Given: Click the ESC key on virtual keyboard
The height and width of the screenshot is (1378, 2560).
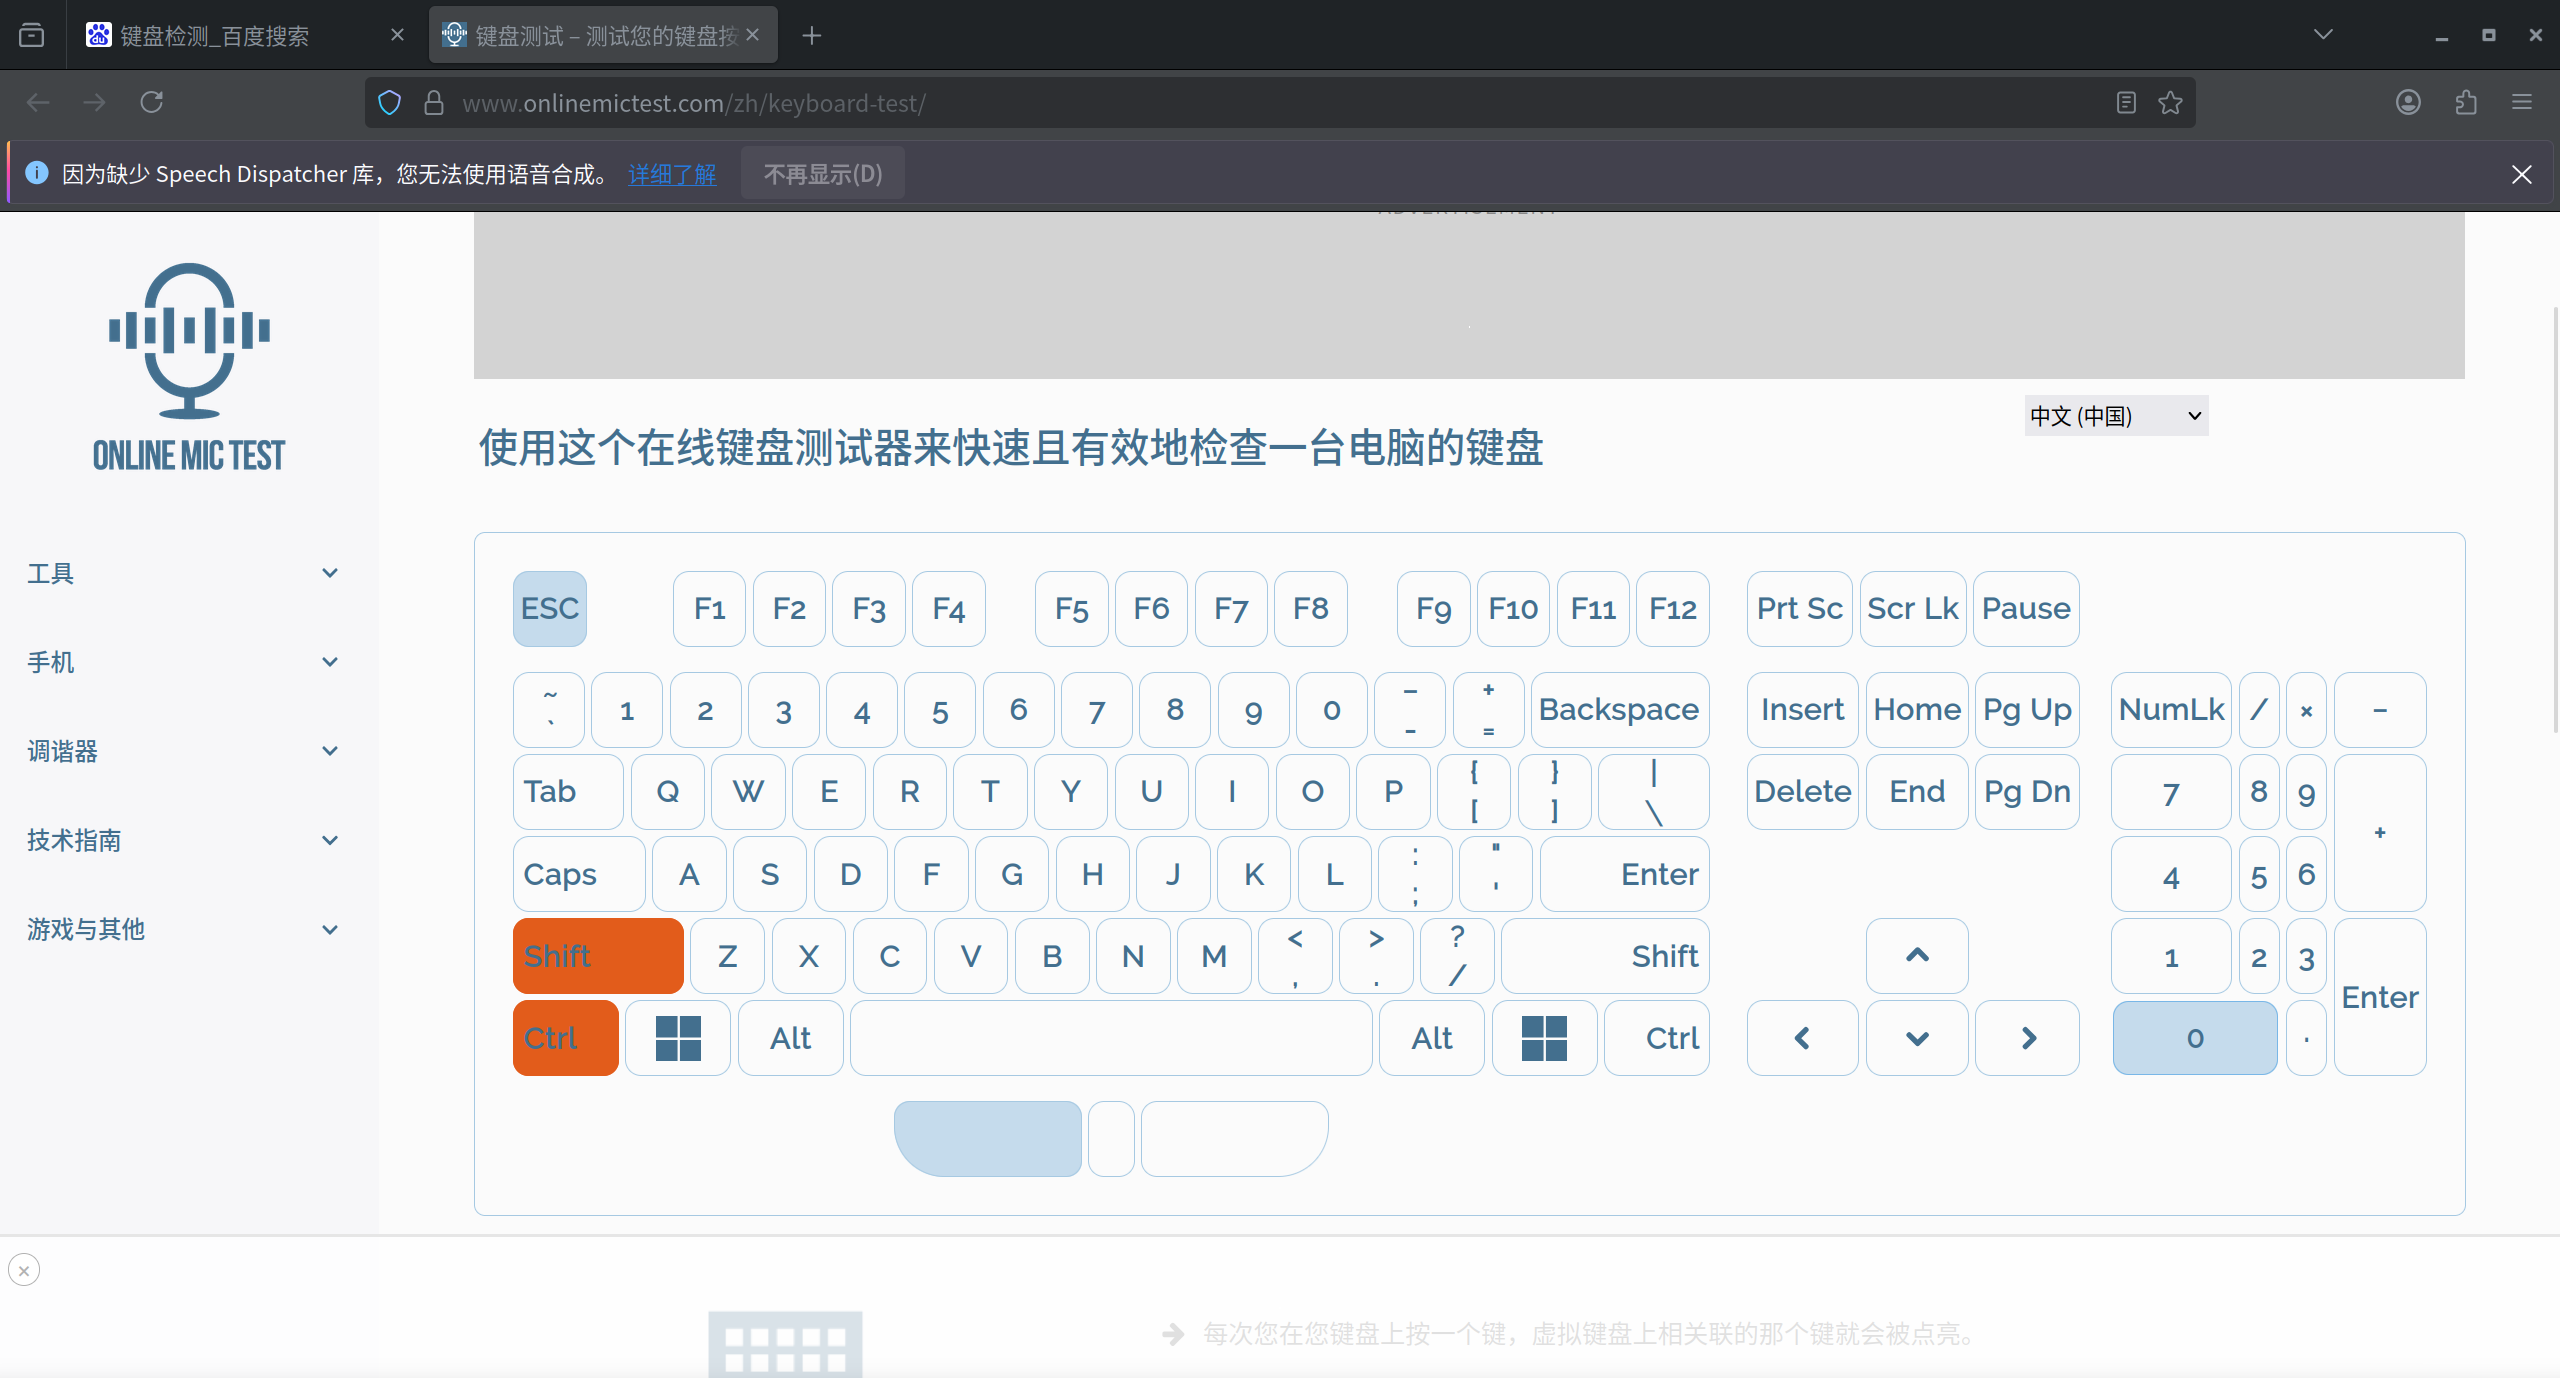Looking at the screenshot, I should click(550, 609).
